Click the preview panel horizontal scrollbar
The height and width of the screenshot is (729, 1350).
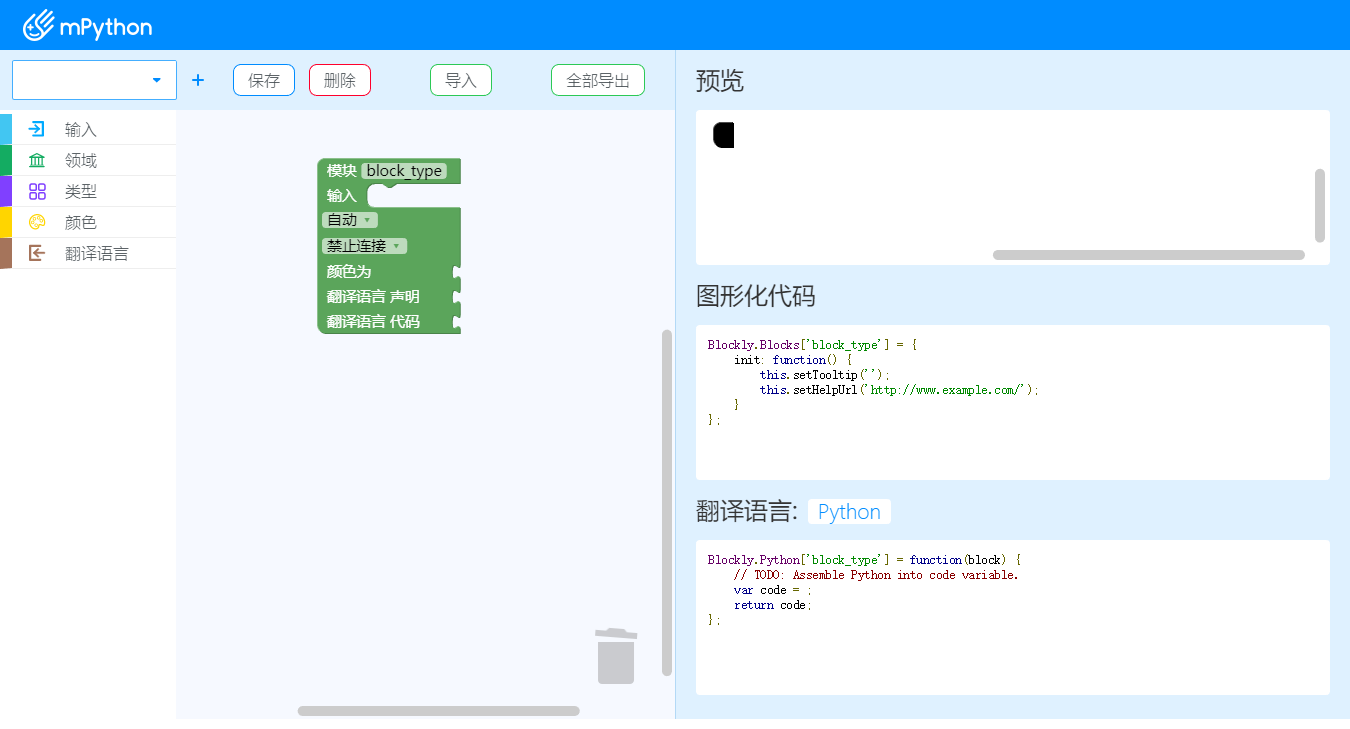pos(1149,255)
